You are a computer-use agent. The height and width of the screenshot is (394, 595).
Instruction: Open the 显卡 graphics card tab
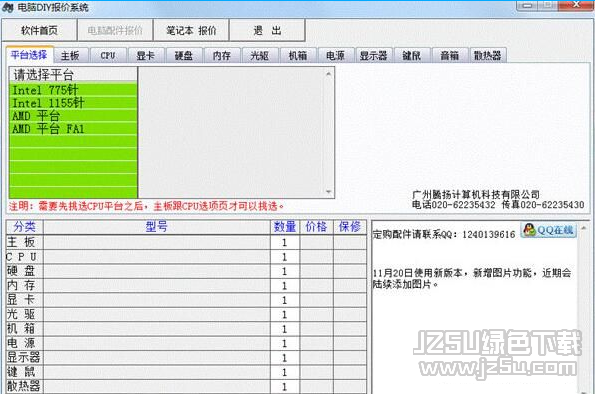(146, 55)
